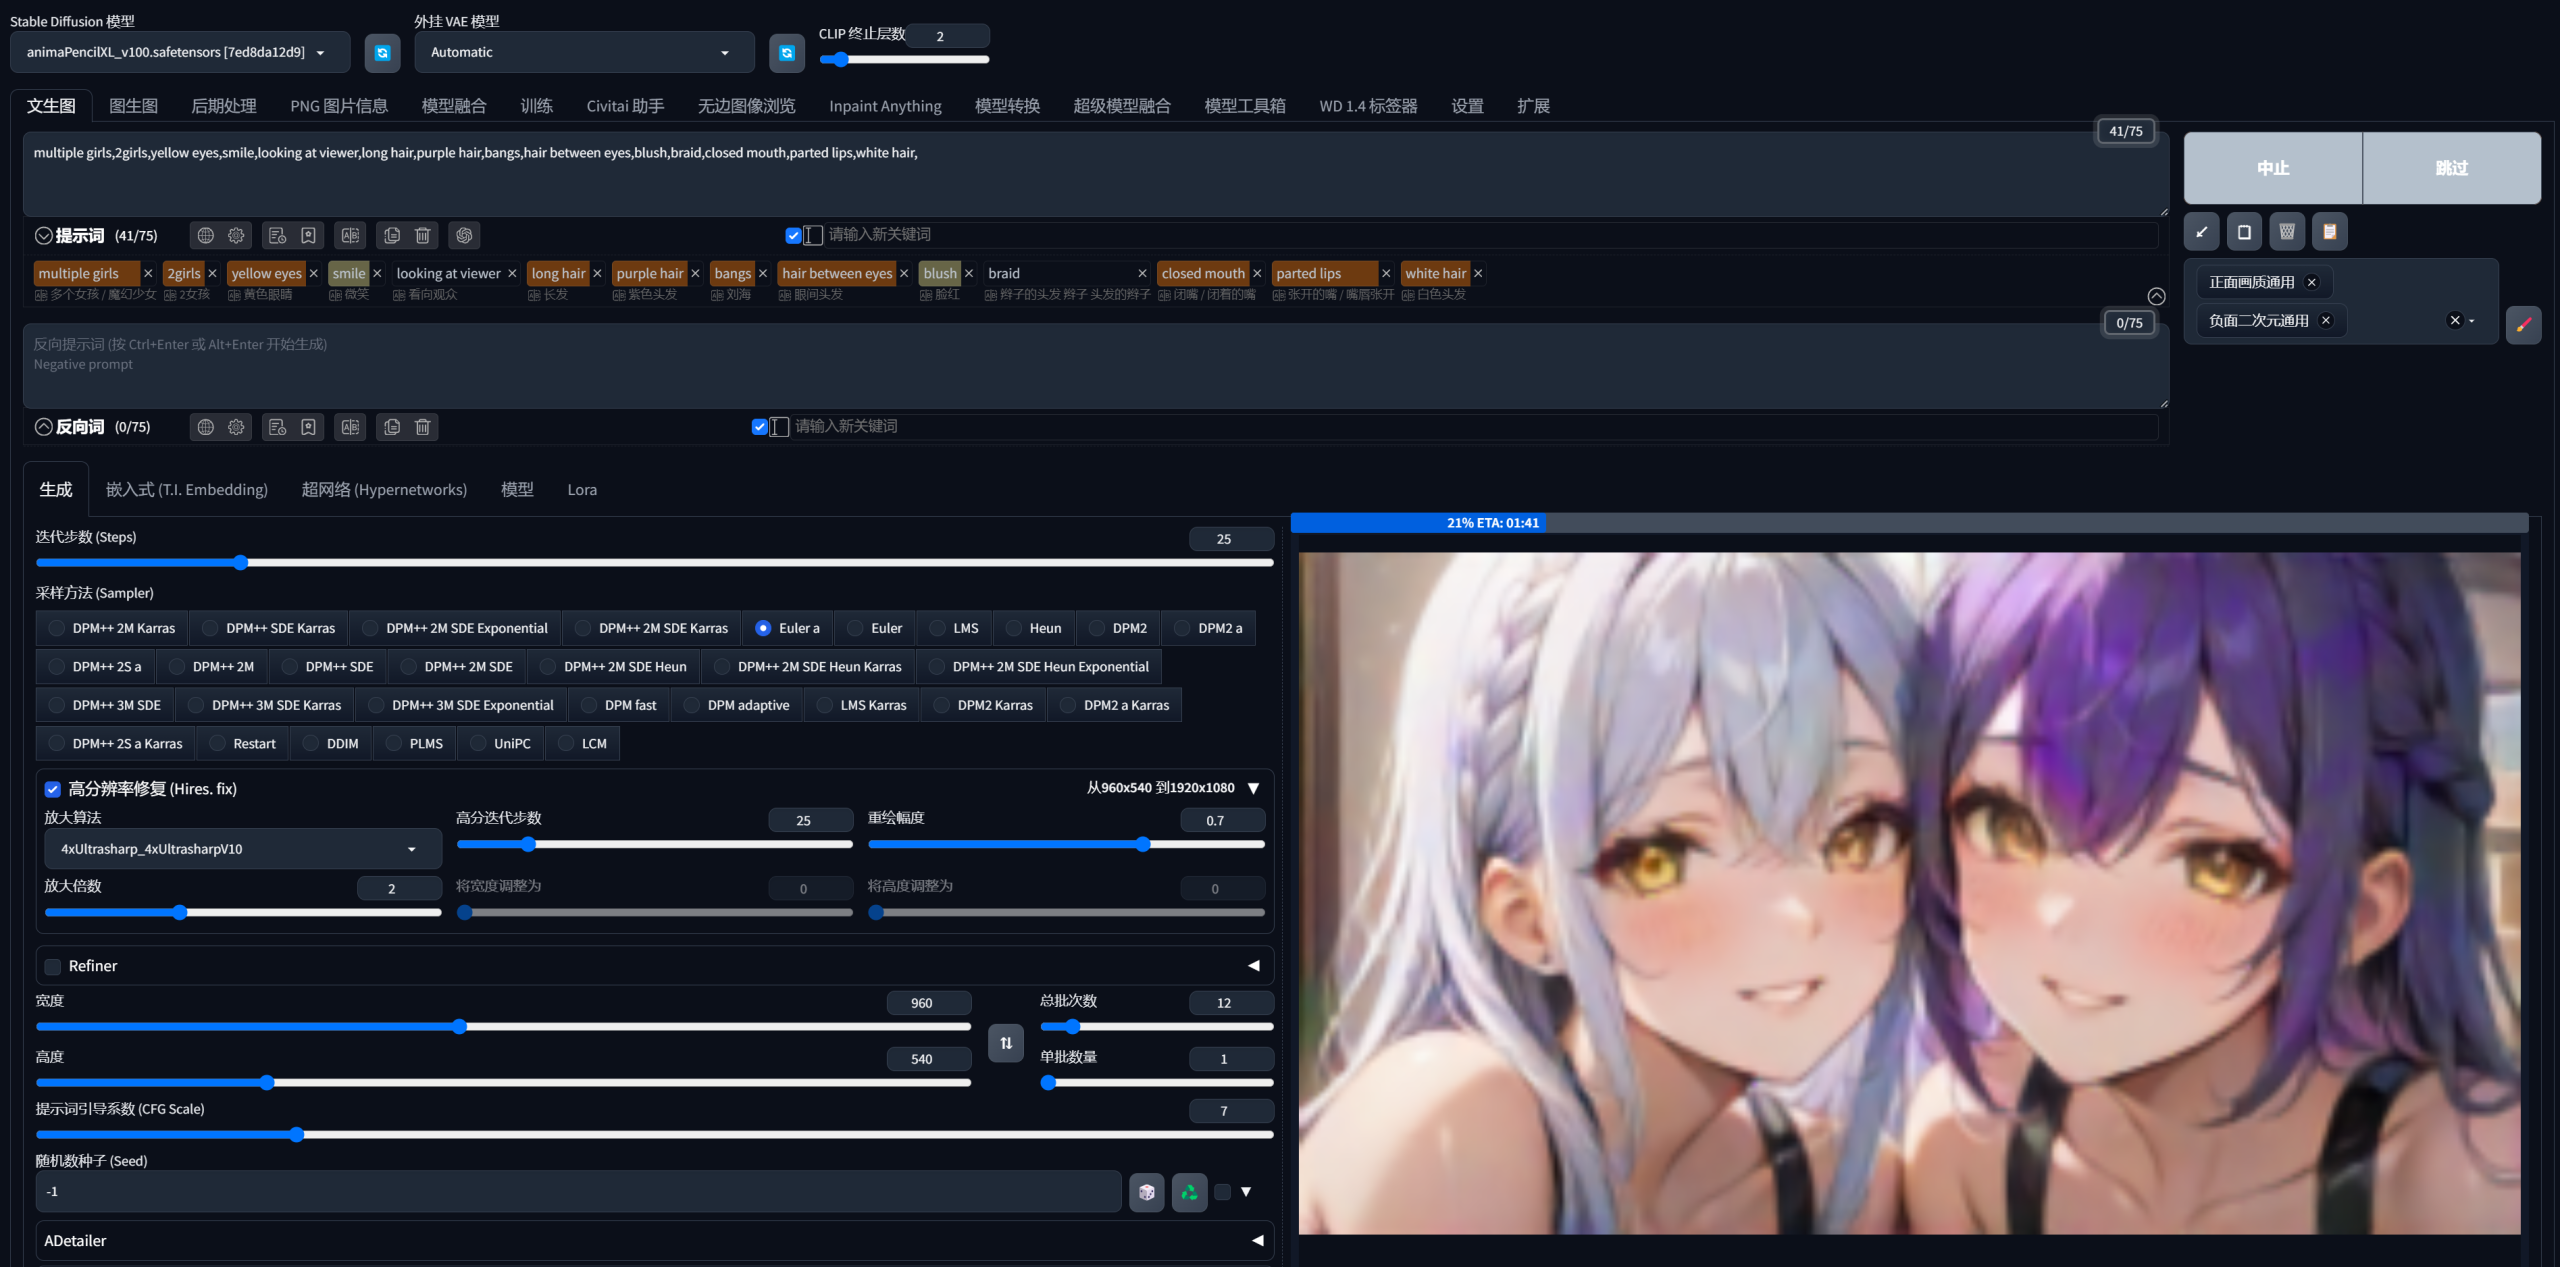
Task: Click the dice icon to randomize seed
Action: pos(1146,1192)
